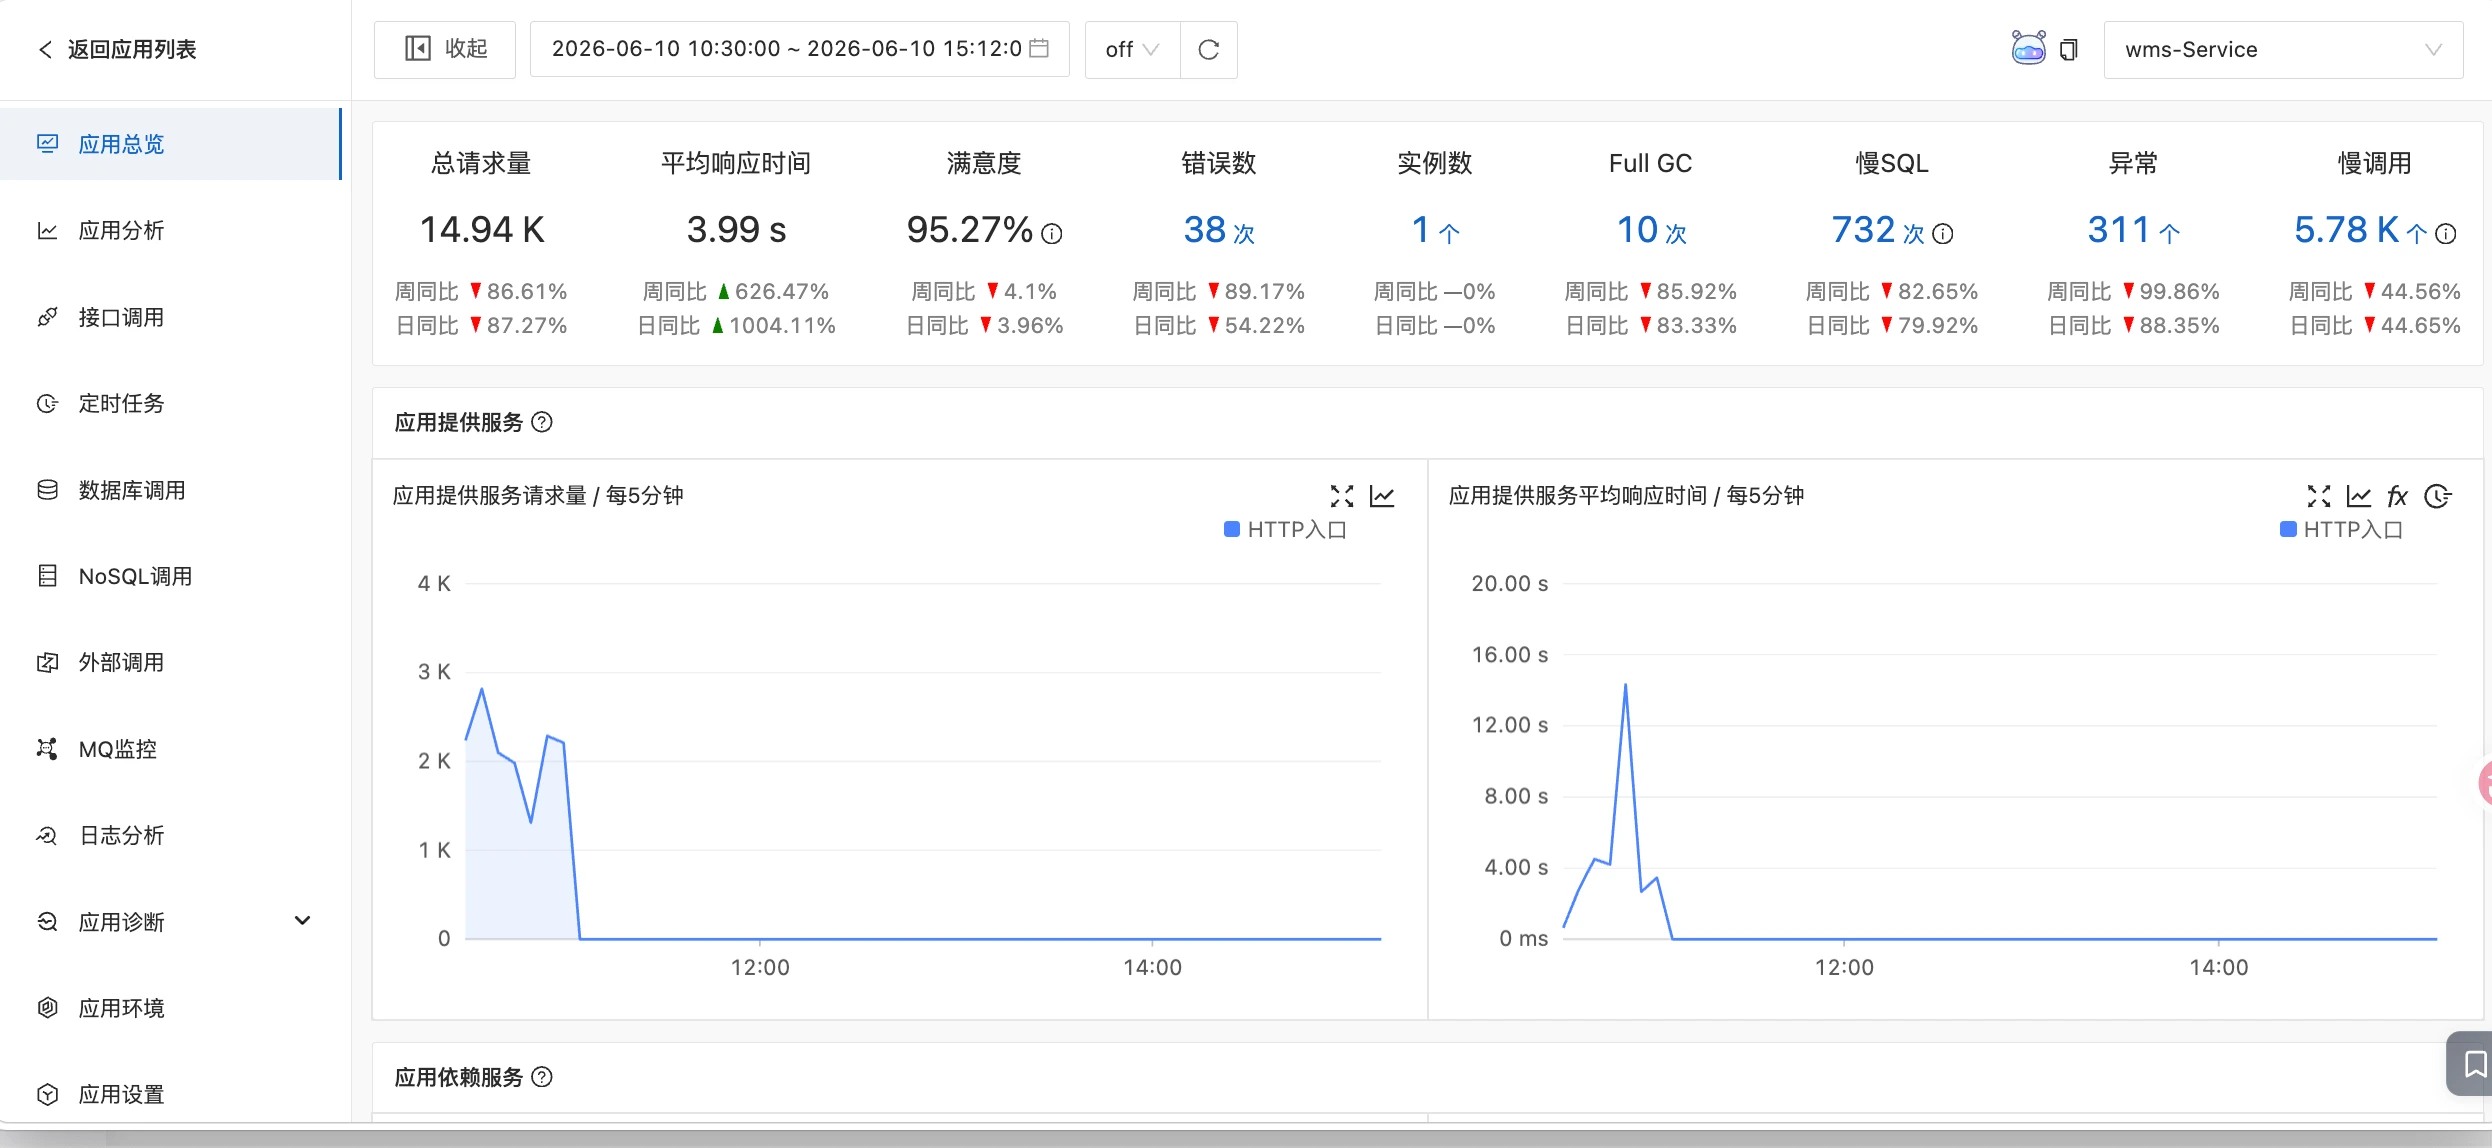Click the bookmark floating button

2472,1064
